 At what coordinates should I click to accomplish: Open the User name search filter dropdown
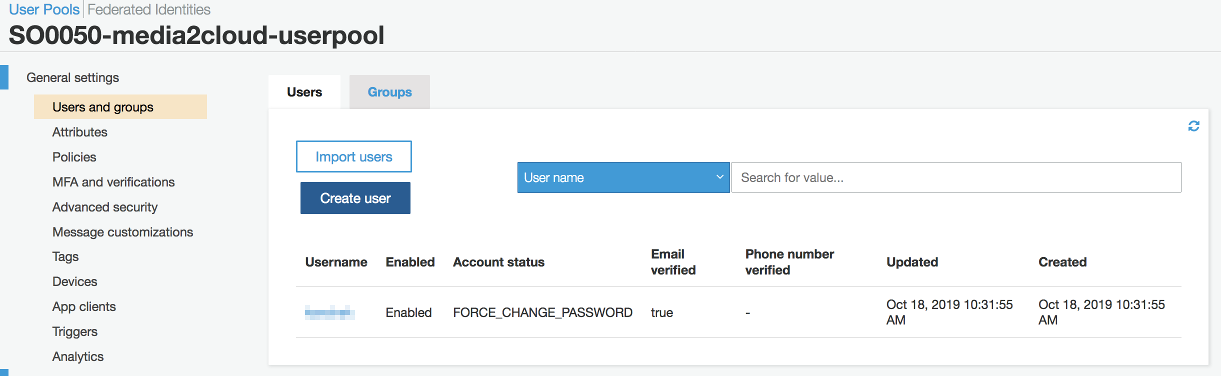624,177
